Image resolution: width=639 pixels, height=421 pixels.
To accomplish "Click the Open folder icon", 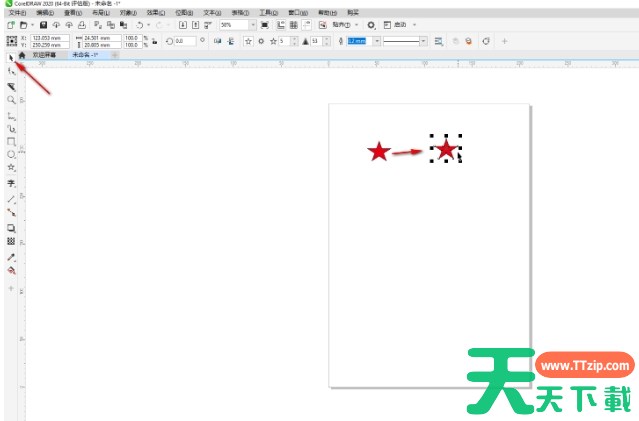I will 24,25.
